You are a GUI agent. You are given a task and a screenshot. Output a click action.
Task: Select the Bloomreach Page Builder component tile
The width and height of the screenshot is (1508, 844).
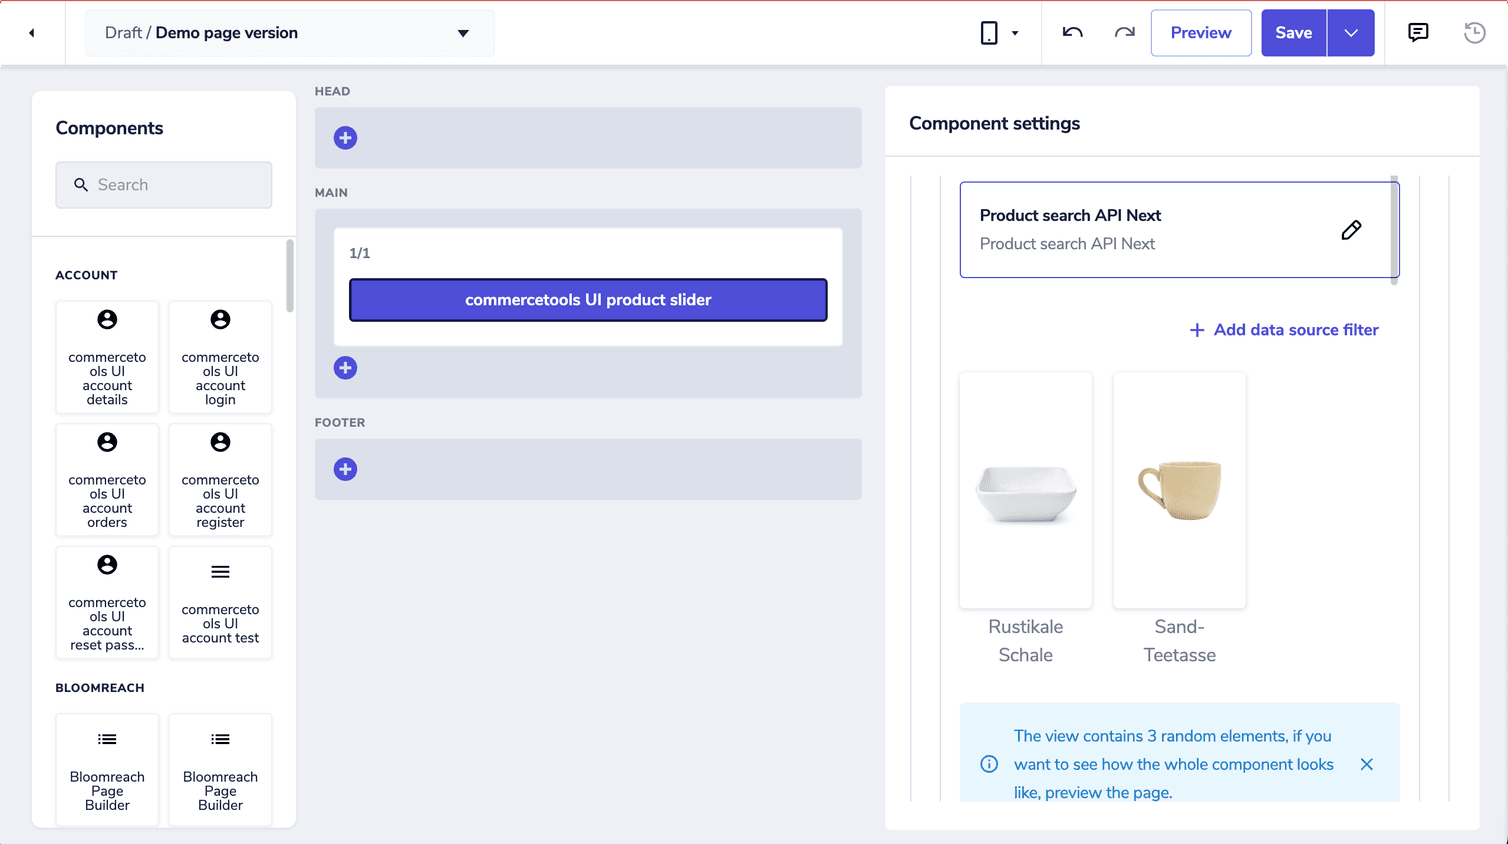107,770
